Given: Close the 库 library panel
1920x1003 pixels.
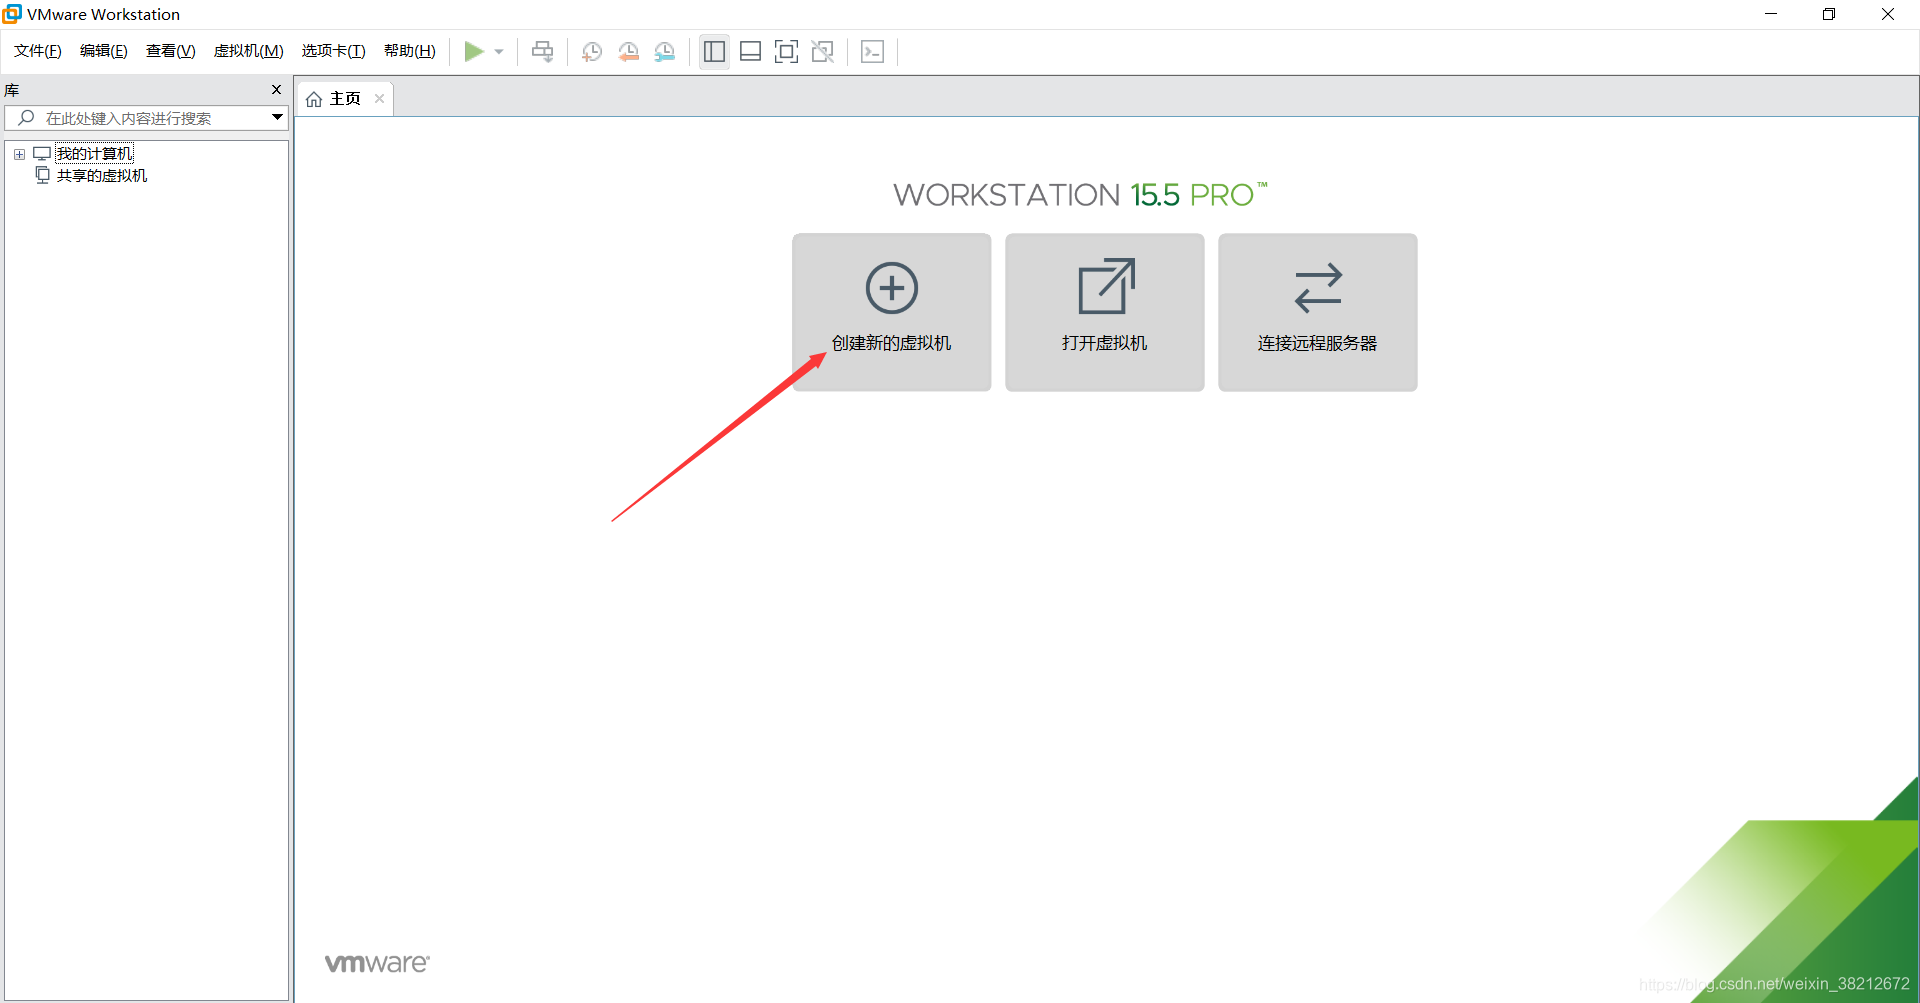Looking at the screenshot, I should (x=277, y=90).
